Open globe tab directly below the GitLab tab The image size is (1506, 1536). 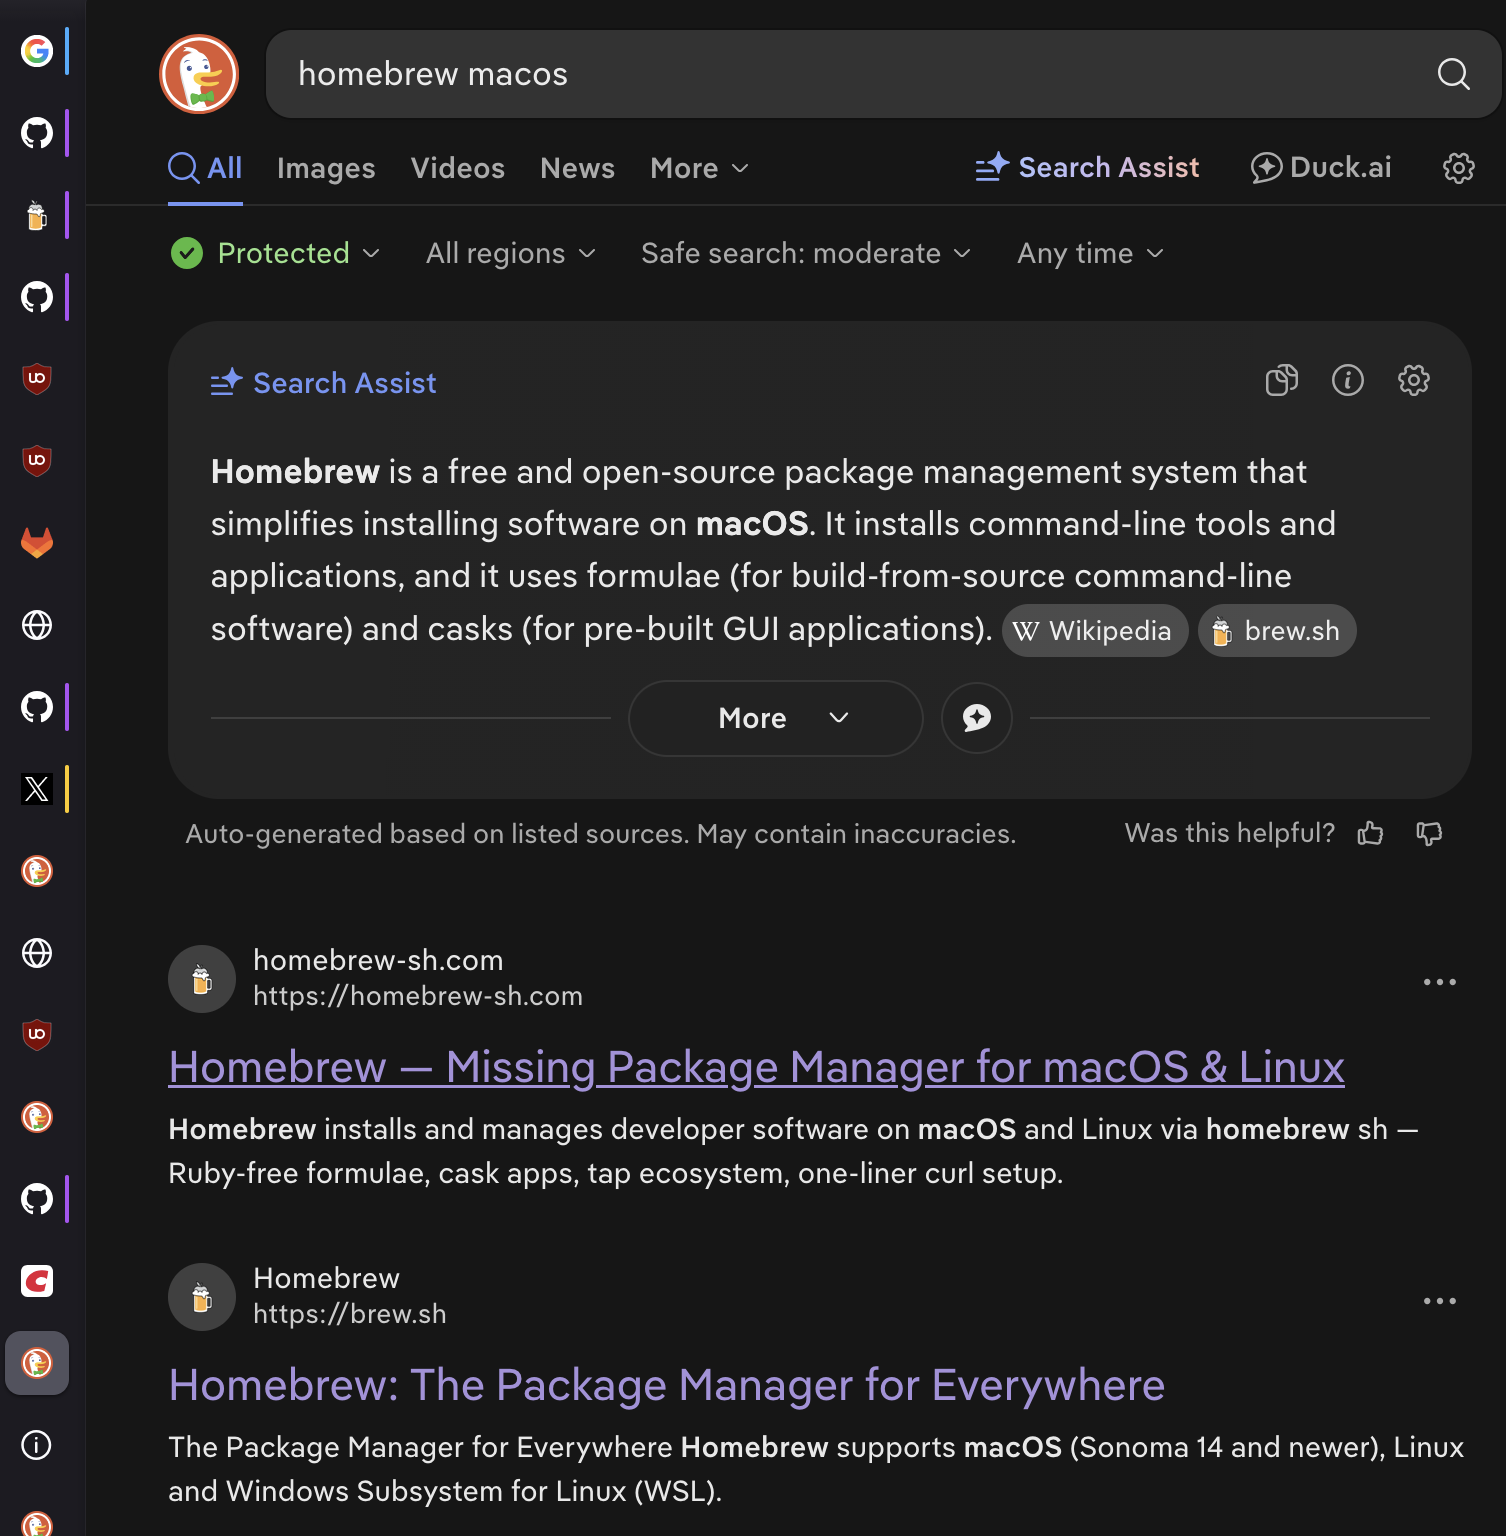(x=37, y=625)
